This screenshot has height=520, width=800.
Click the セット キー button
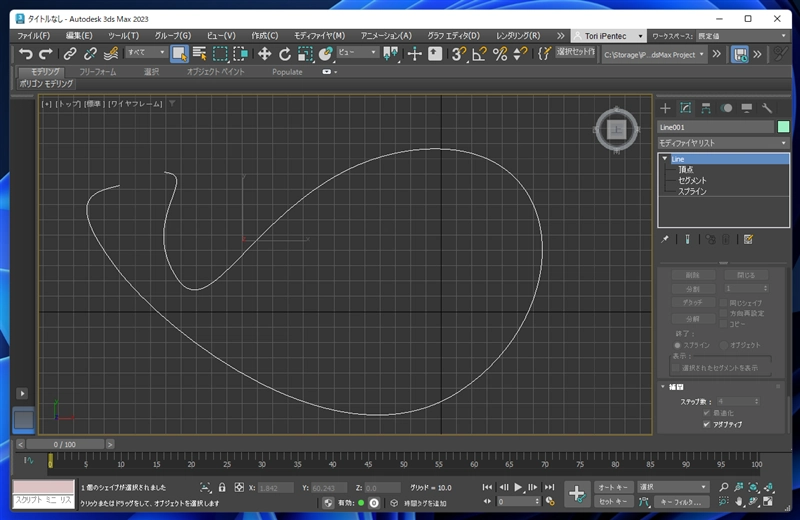pyautogui.click(x=613, y=502)
